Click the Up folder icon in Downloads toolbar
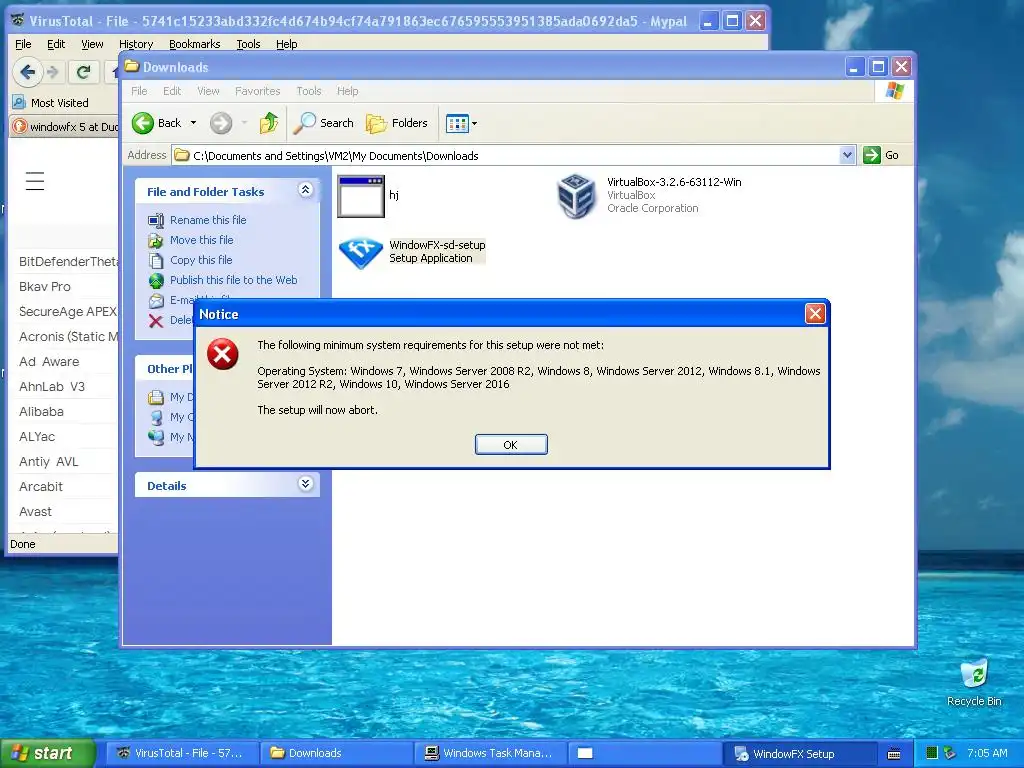 [x=268, y=123]
